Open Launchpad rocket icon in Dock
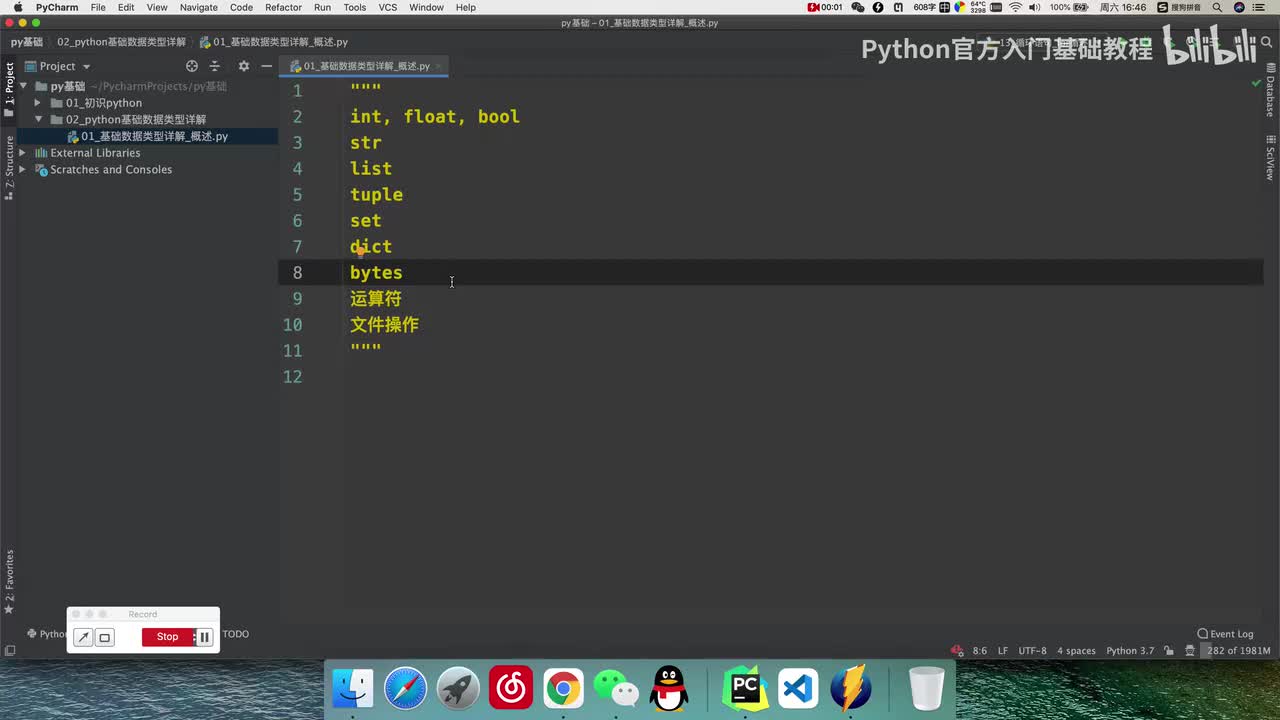The height and width of the screenshot is (720, 1280). [458, 689]
